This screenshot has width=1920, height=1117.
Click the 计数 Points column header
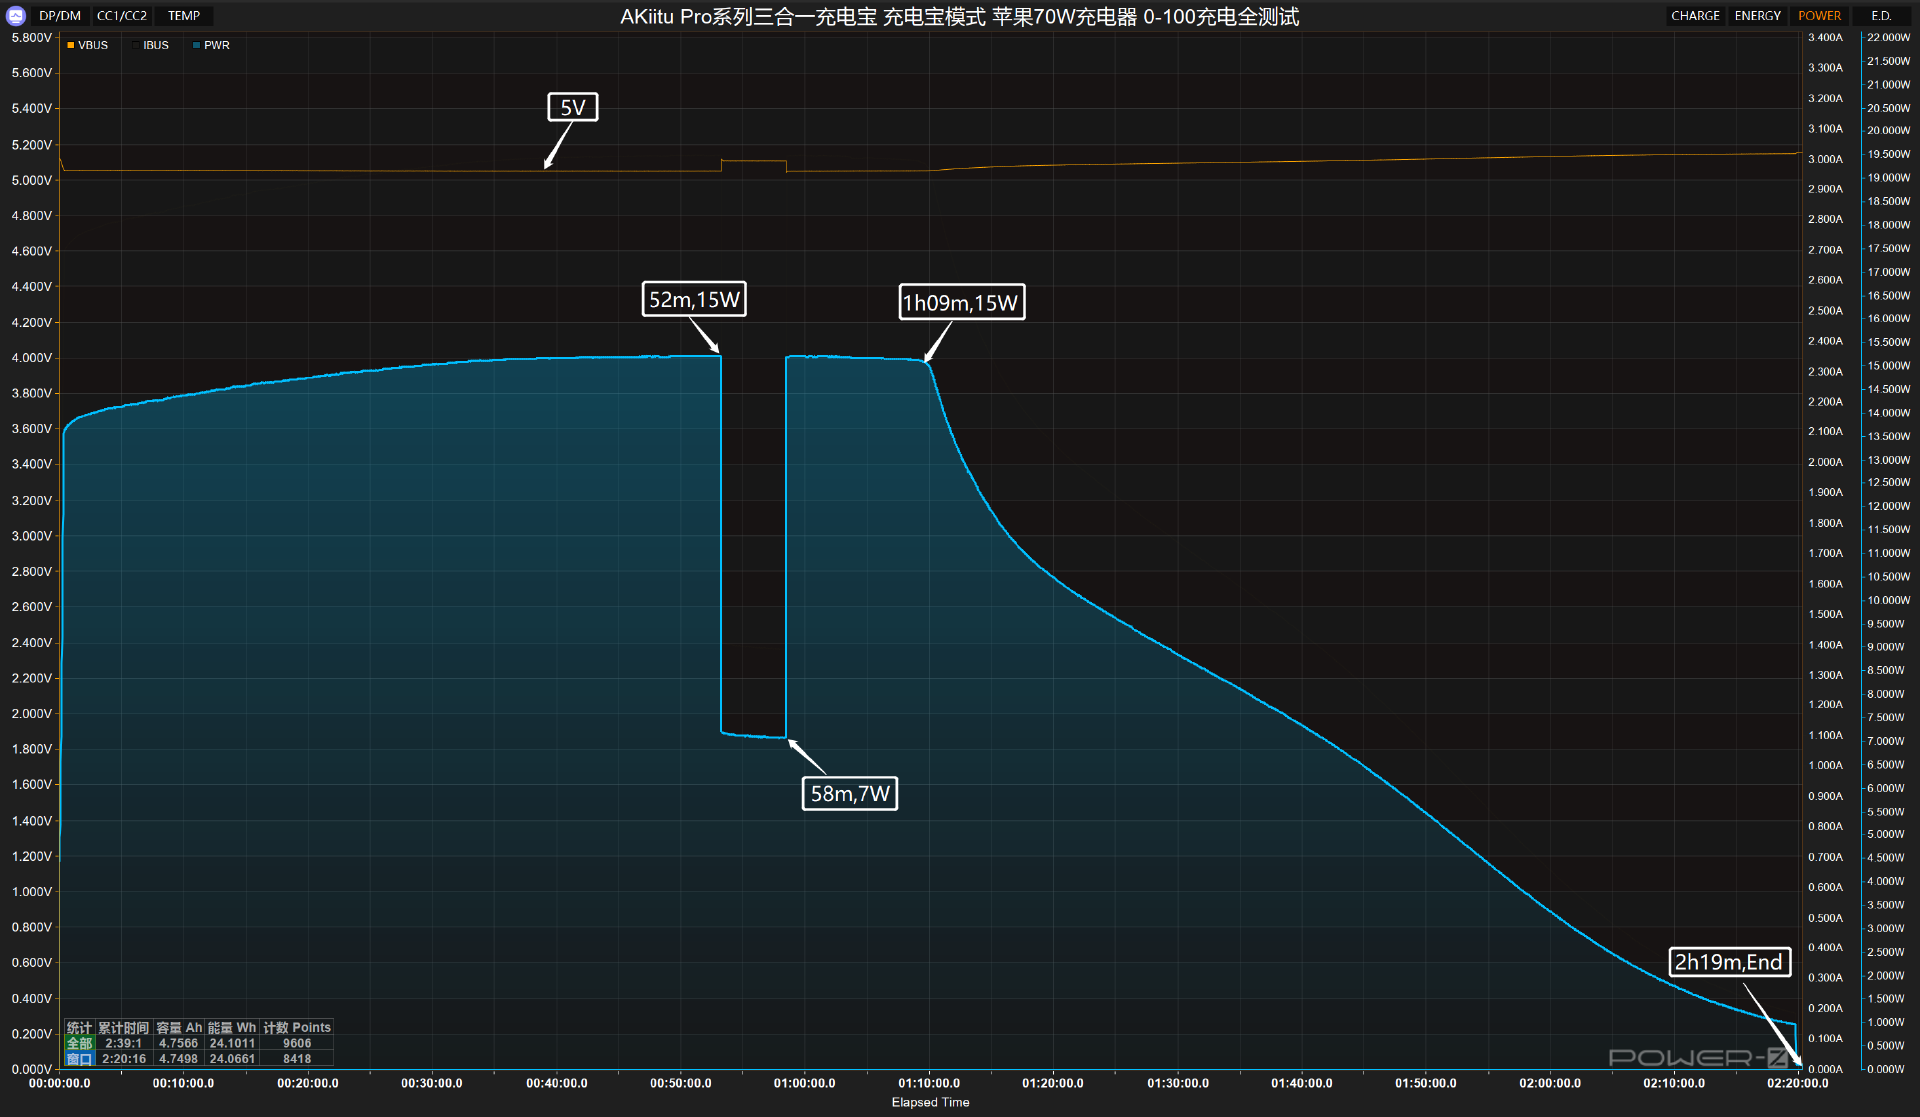coord(297,1028)
